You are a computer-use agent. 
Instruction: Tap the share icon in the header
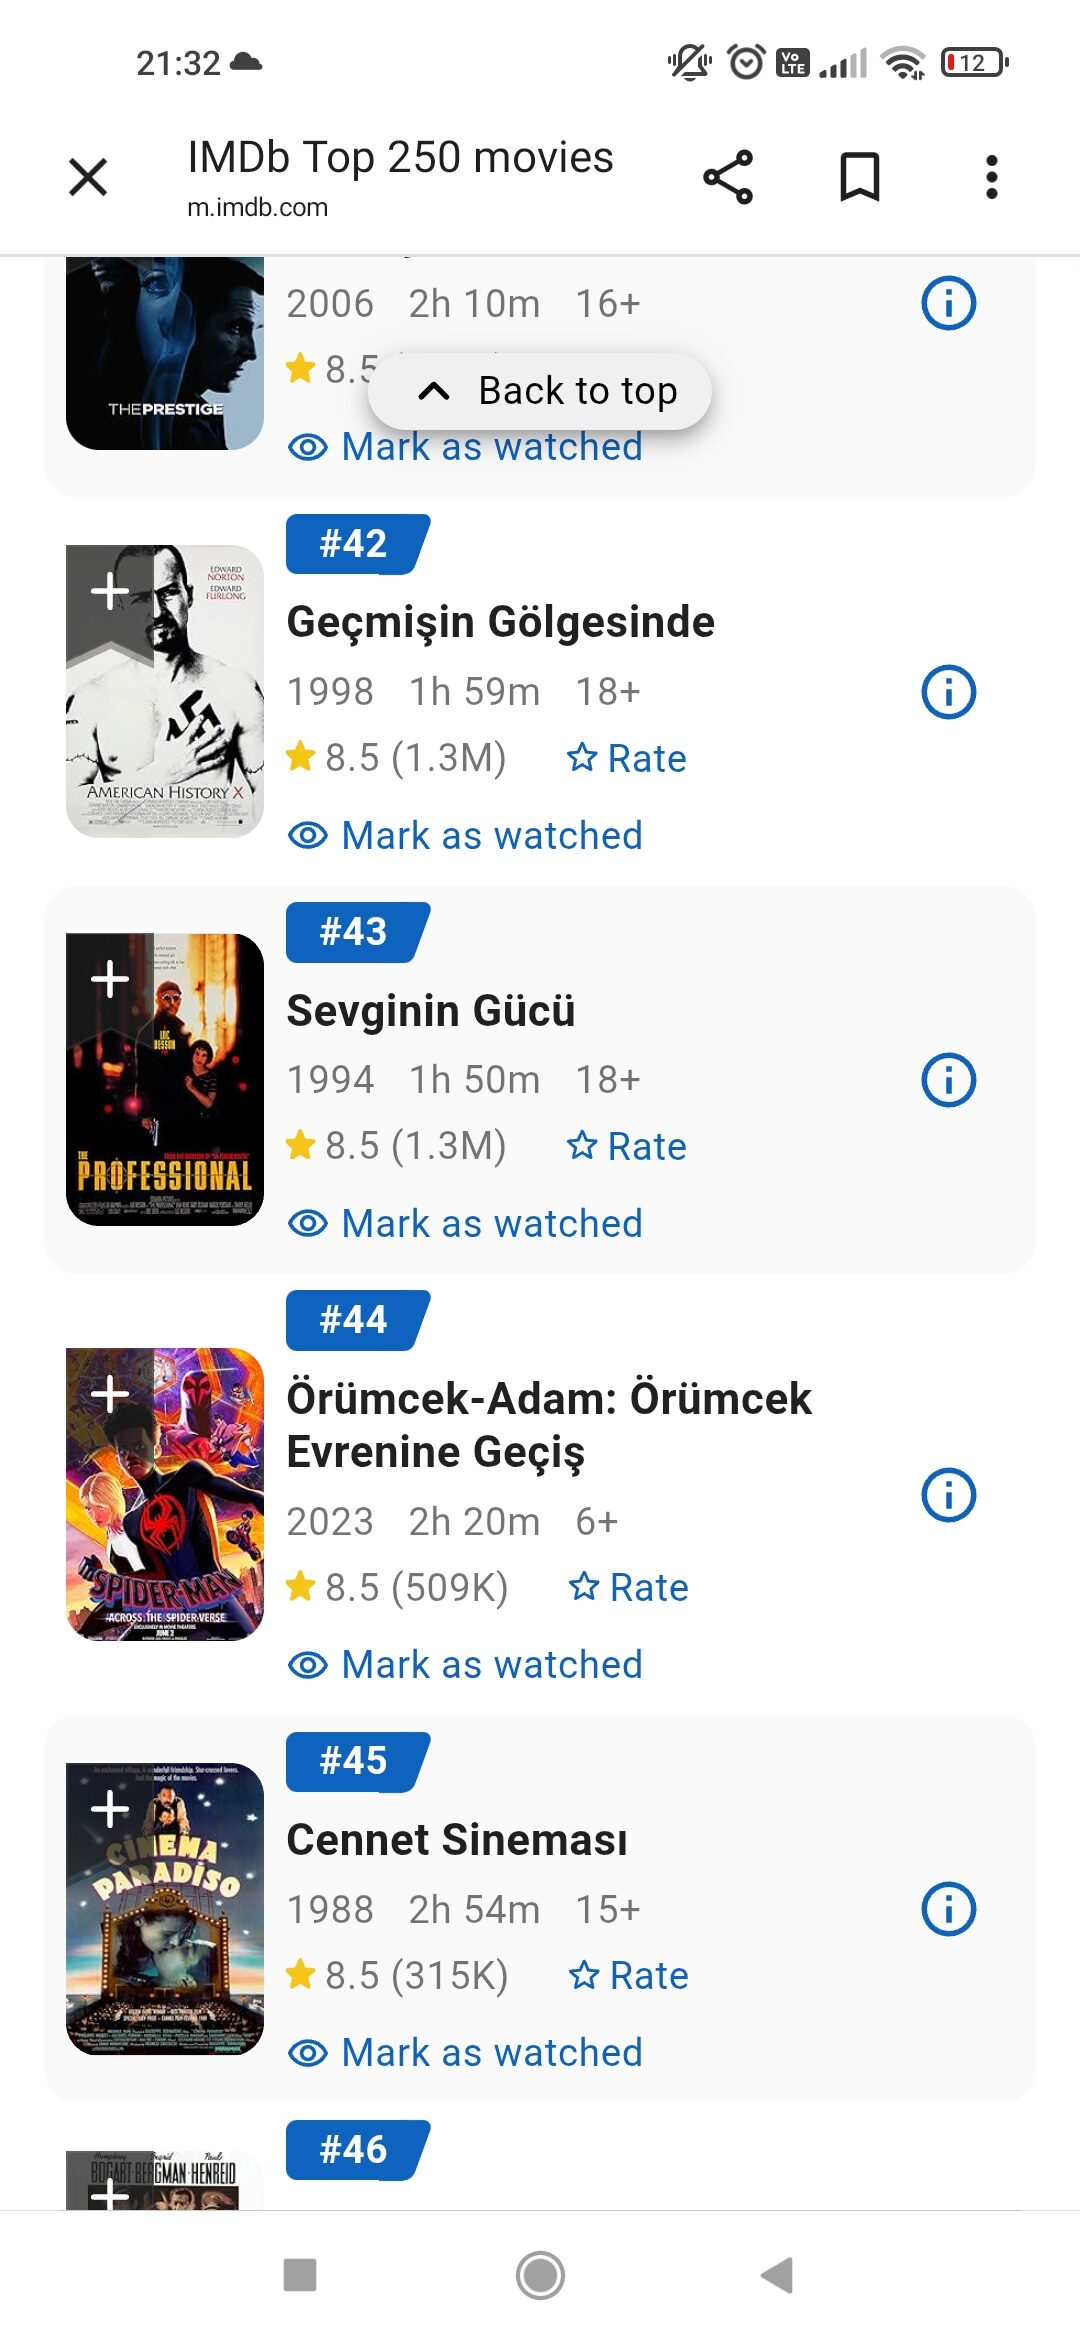click(728, 178)
